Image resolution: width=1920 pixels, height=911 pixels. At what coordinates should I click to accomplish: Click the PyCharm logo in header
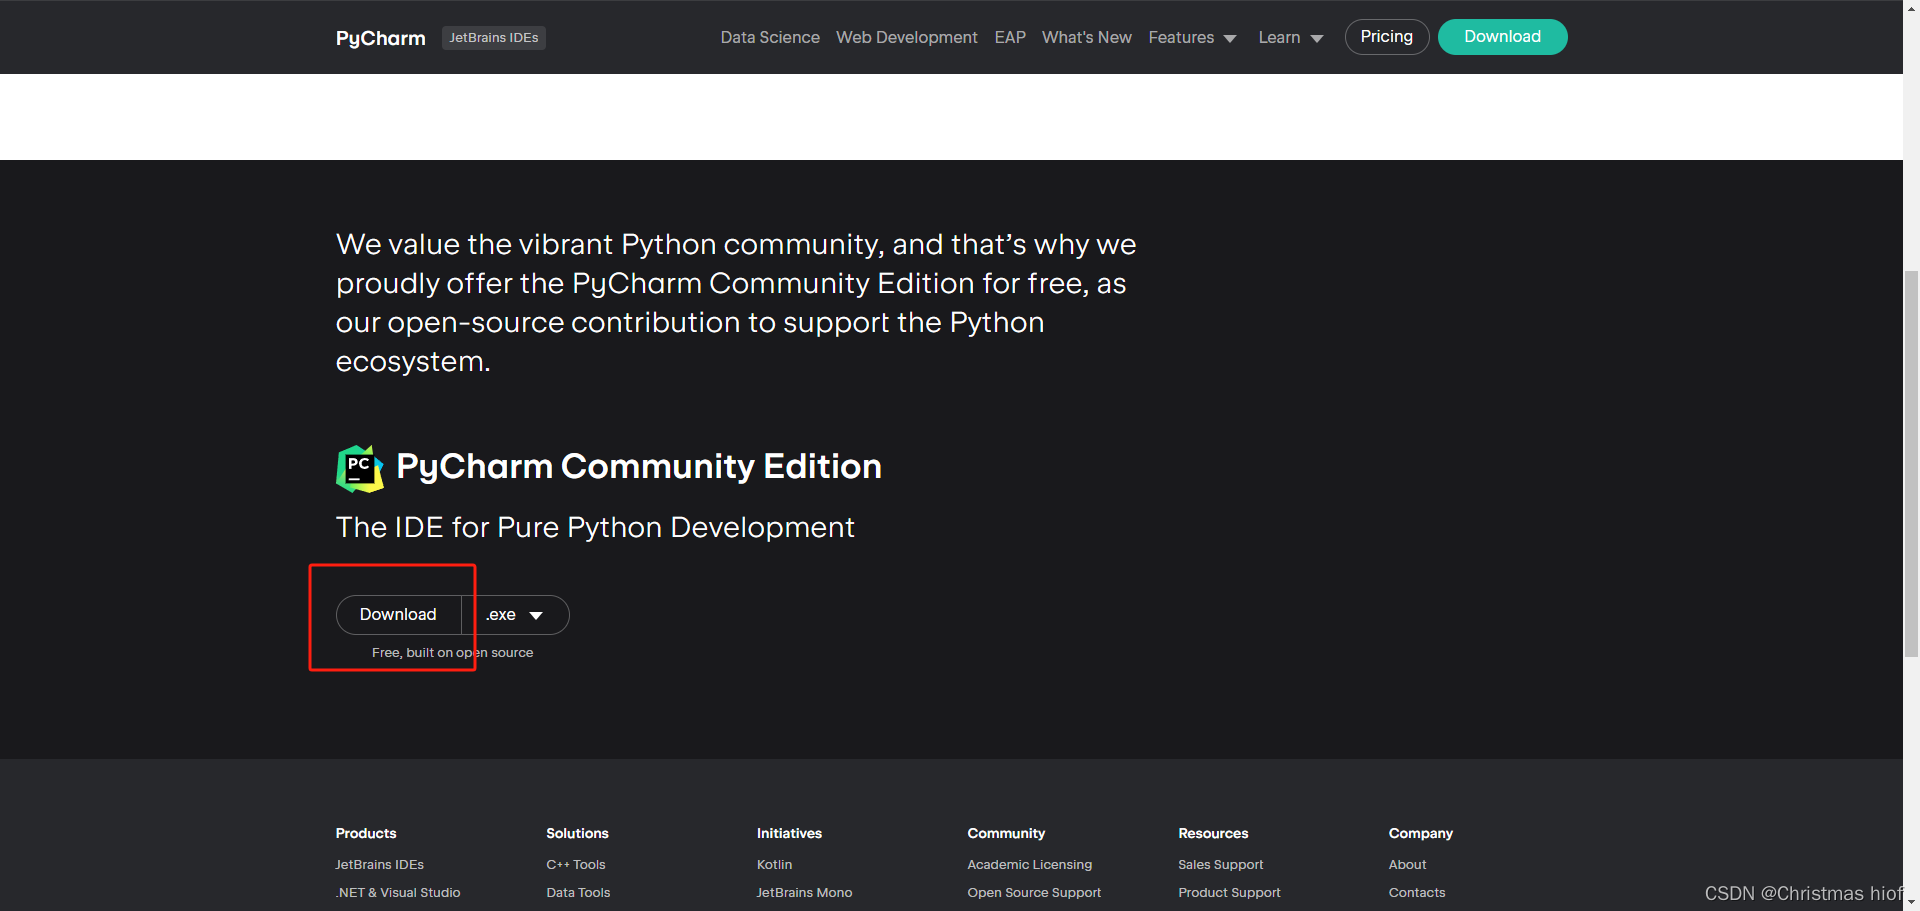(x=380, y=38)
